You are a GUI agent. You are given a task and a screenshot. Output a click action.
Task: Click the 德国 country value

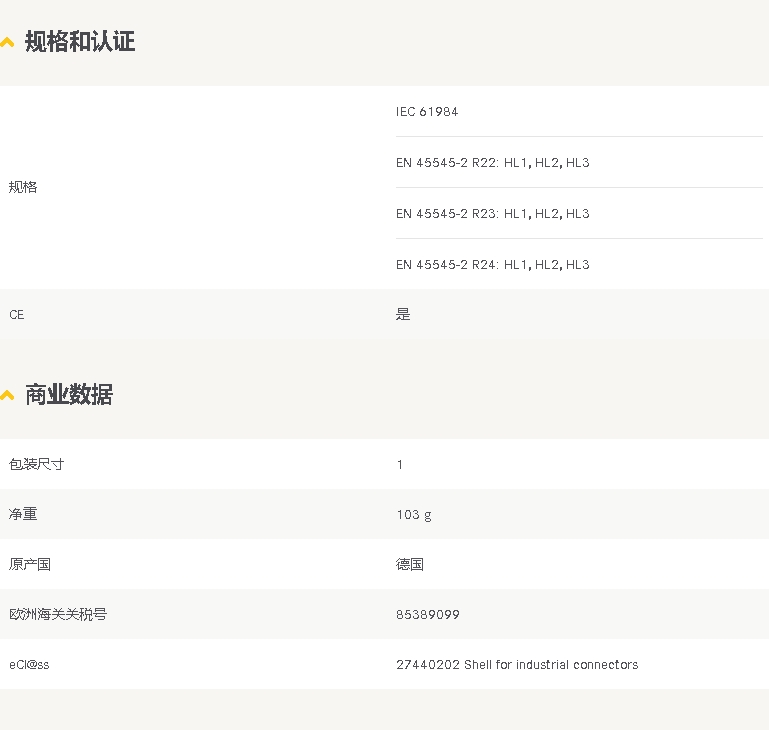410,564
